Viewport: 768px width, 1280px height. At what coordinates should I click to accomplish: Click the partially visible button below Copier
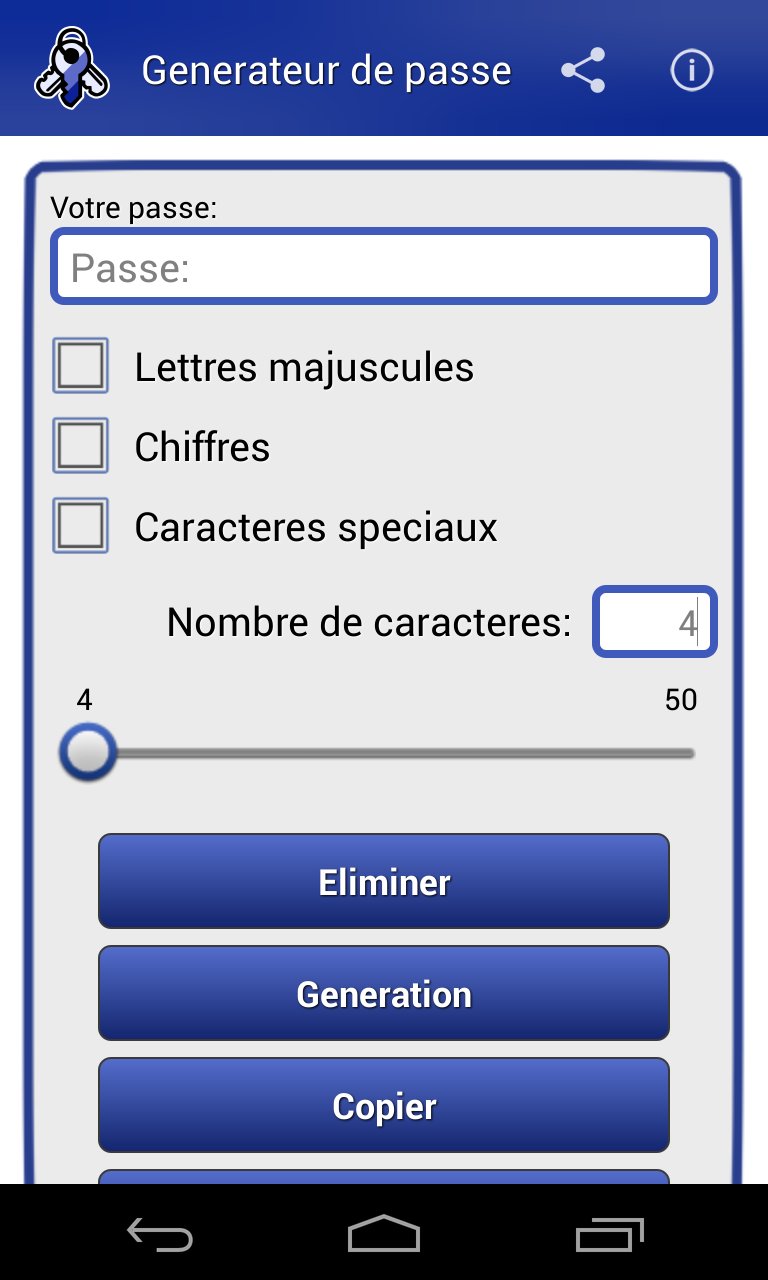[384, 1177]
